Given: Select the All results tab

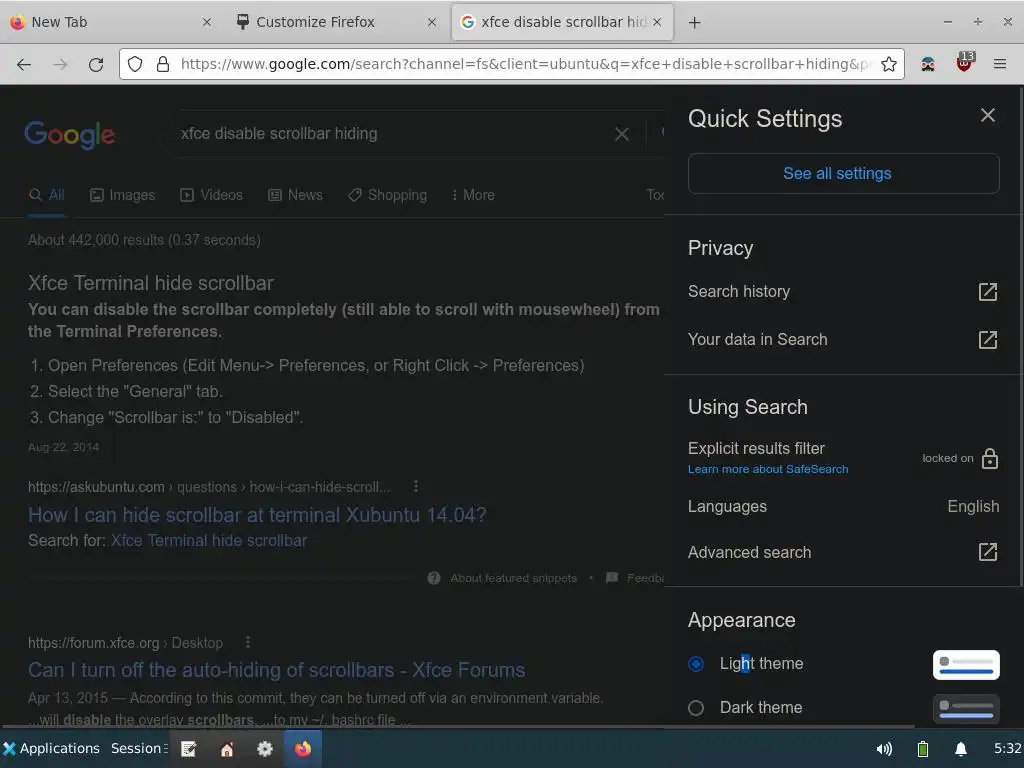Looking at the screenshot, I should coord(46,195).
